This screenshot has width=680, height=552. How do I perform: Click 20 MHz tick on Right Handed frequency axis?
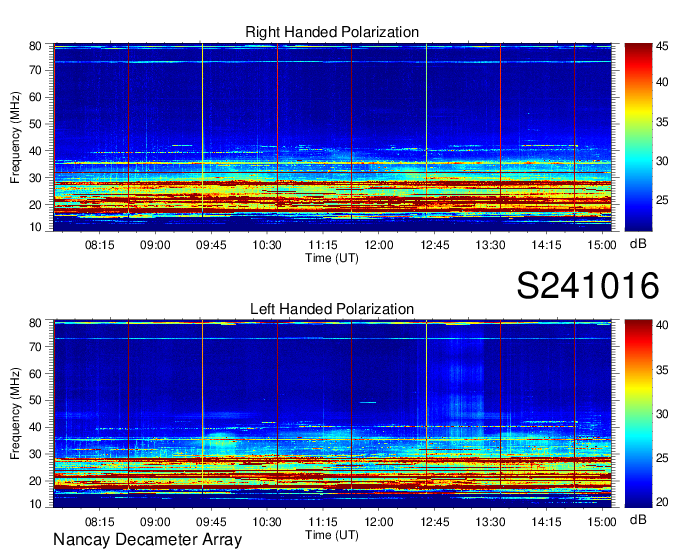[35, 205]
